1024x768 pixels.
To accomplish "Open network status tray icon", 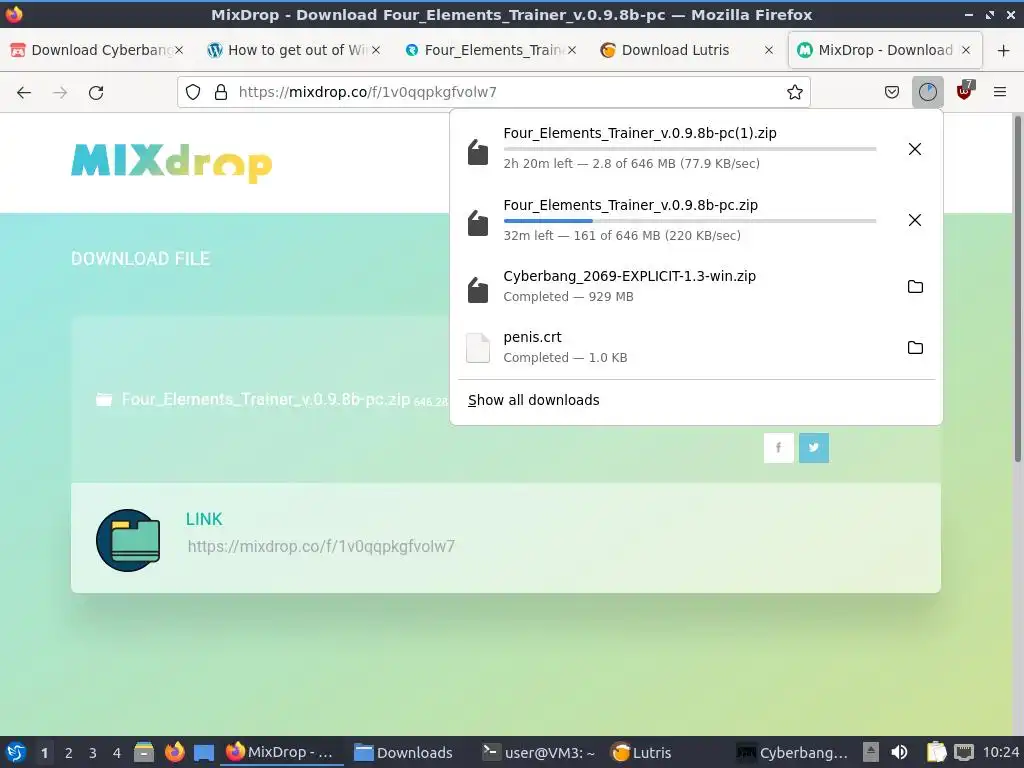I will pos(964,752).
